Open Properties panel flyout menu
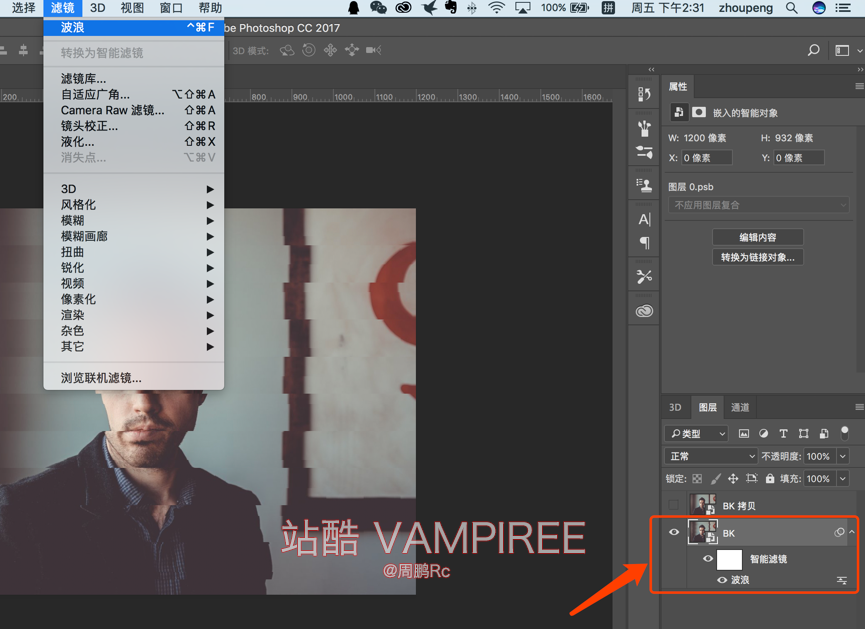The image size is (865, 629). click(x=859, y=86)
